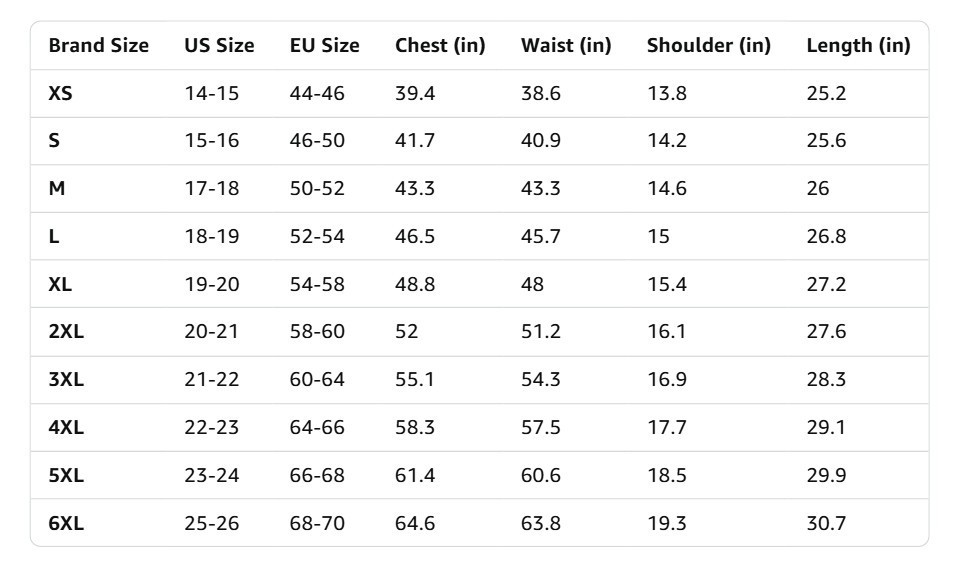Click the Waist (in) column header

click(566, 45)
